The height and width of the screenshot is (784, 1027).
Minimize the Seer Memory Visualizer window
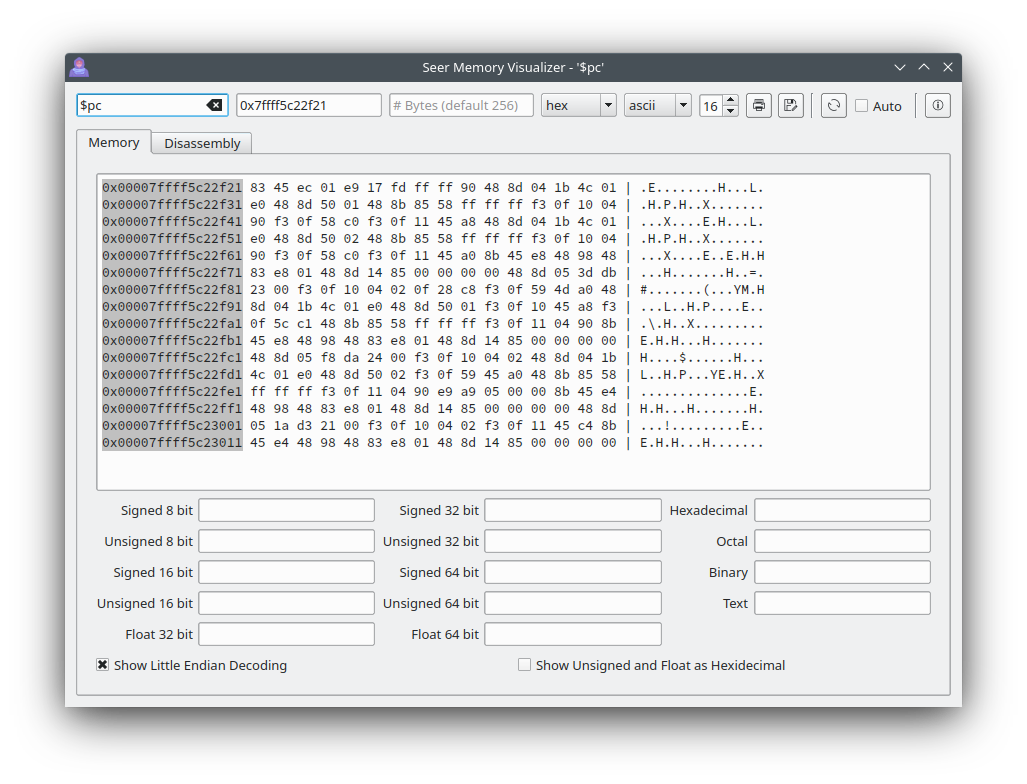click(900, 67)
